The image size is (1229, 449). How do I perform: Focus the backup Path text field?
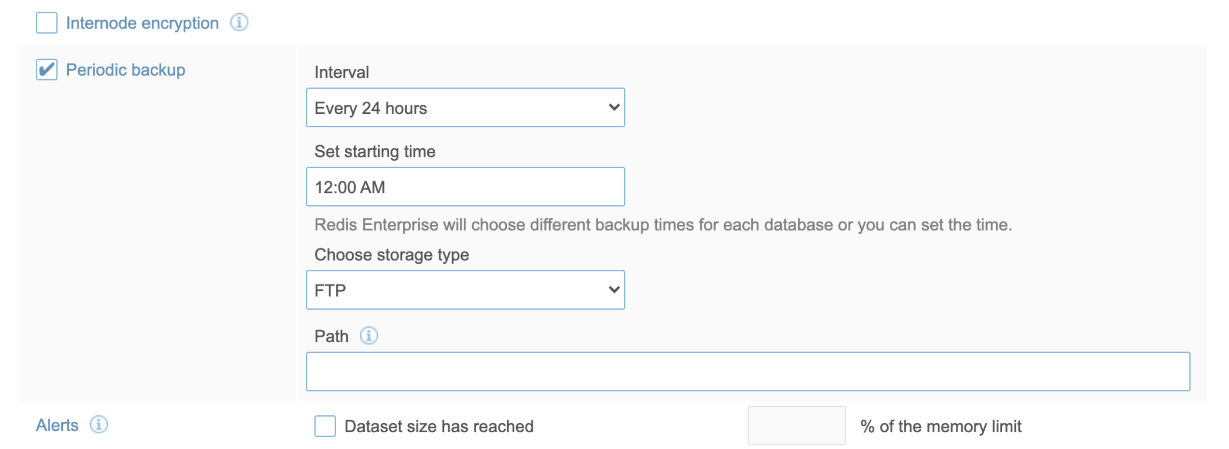[747, 371]
